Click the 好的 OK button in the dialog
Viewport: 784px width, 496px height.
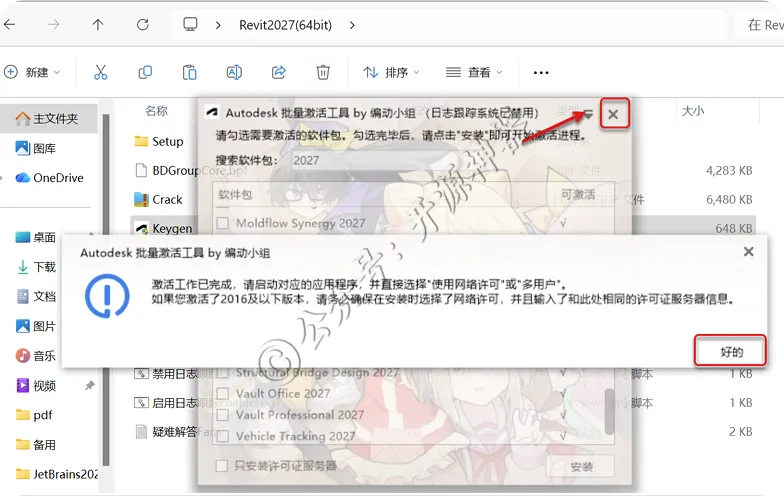[x=730, y=352]
